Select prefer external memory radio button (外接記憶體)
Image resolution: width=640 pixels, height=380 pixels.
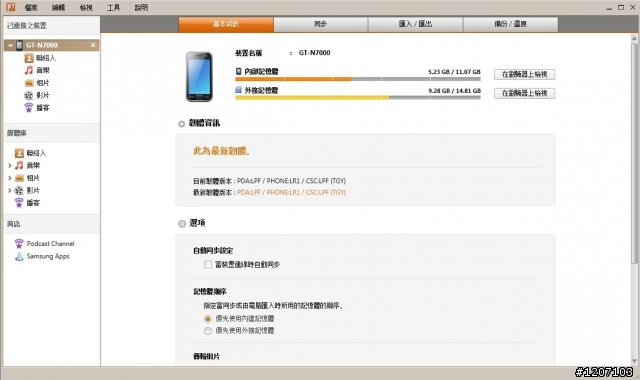coord(208,331)
